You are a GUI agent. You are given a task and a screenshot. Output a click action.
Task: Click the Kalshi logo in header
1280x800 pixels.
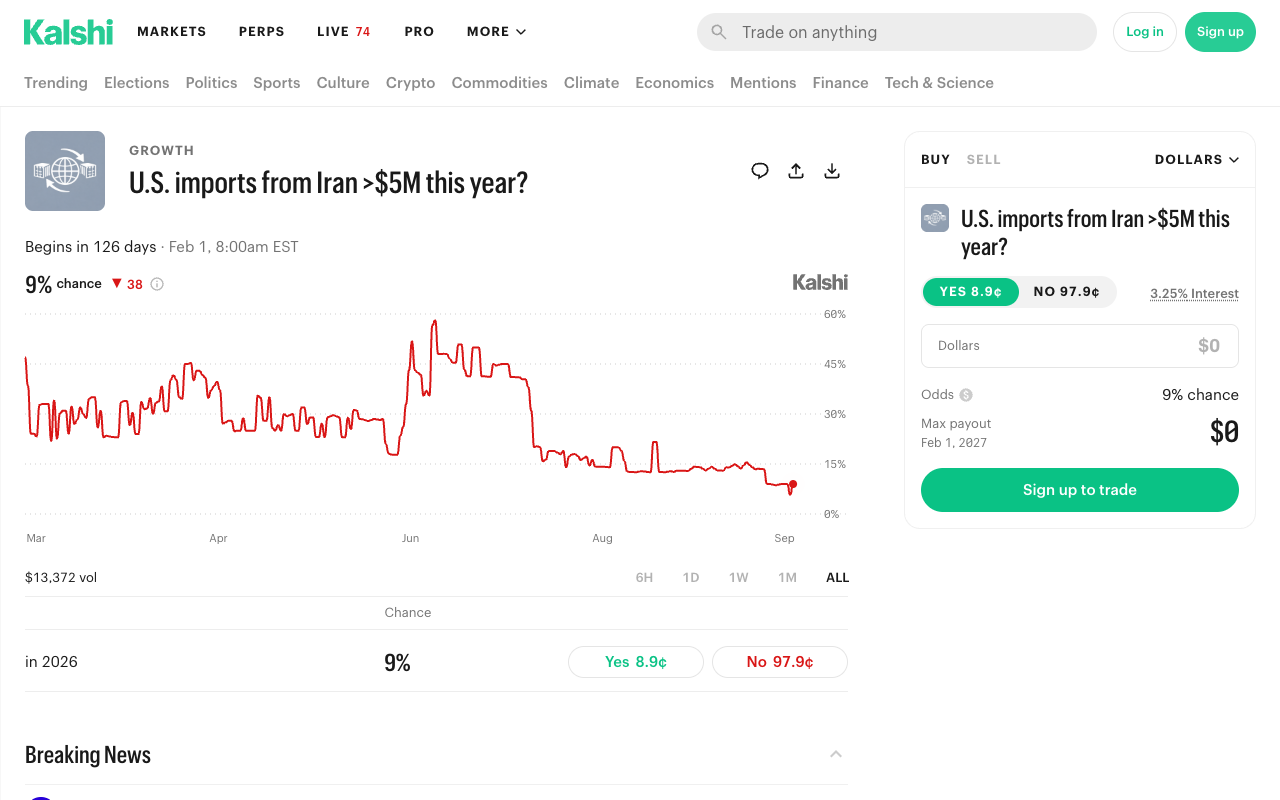coord(68,32)
